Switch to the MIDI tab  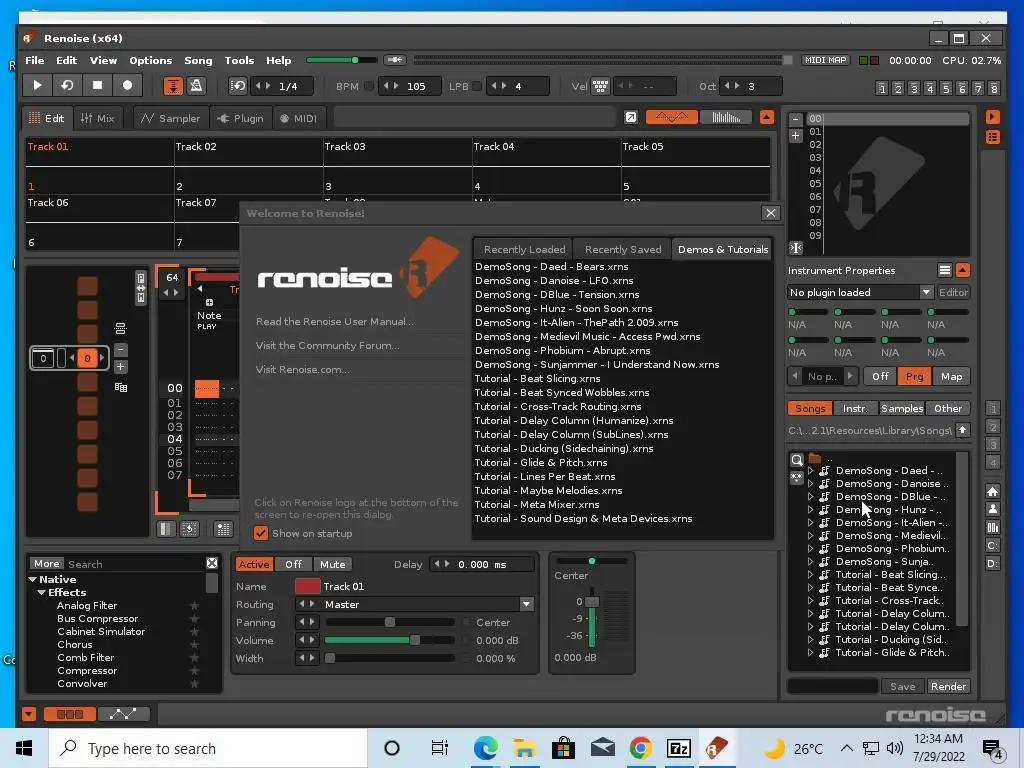tap(298, 118)
